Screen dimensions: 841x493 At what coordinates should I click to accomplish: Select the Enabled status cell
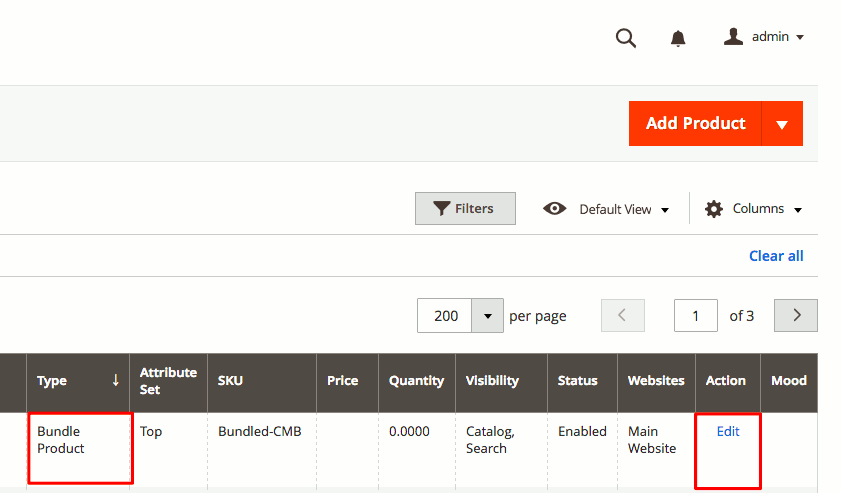tap(582, 448)
